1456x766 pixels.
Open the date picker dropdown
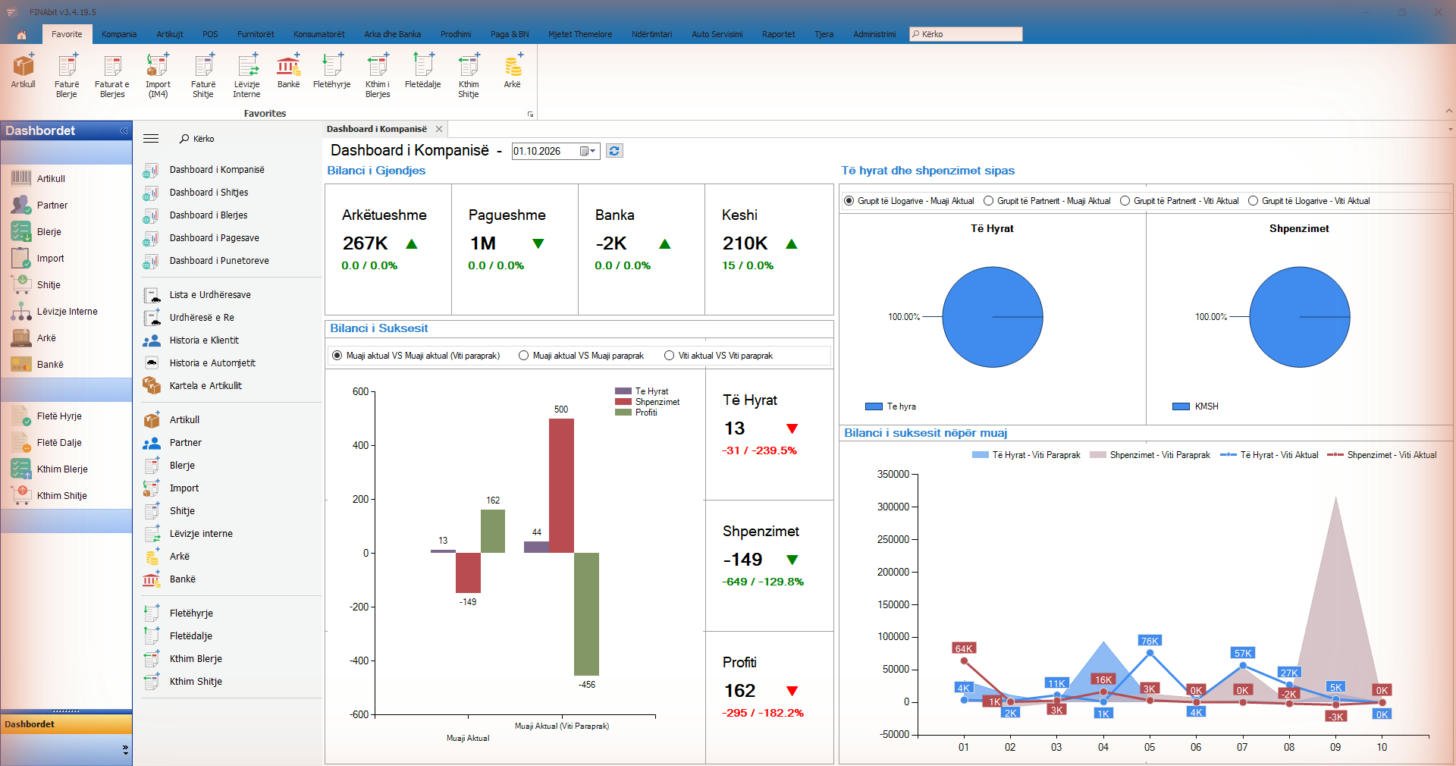[587, 151]
